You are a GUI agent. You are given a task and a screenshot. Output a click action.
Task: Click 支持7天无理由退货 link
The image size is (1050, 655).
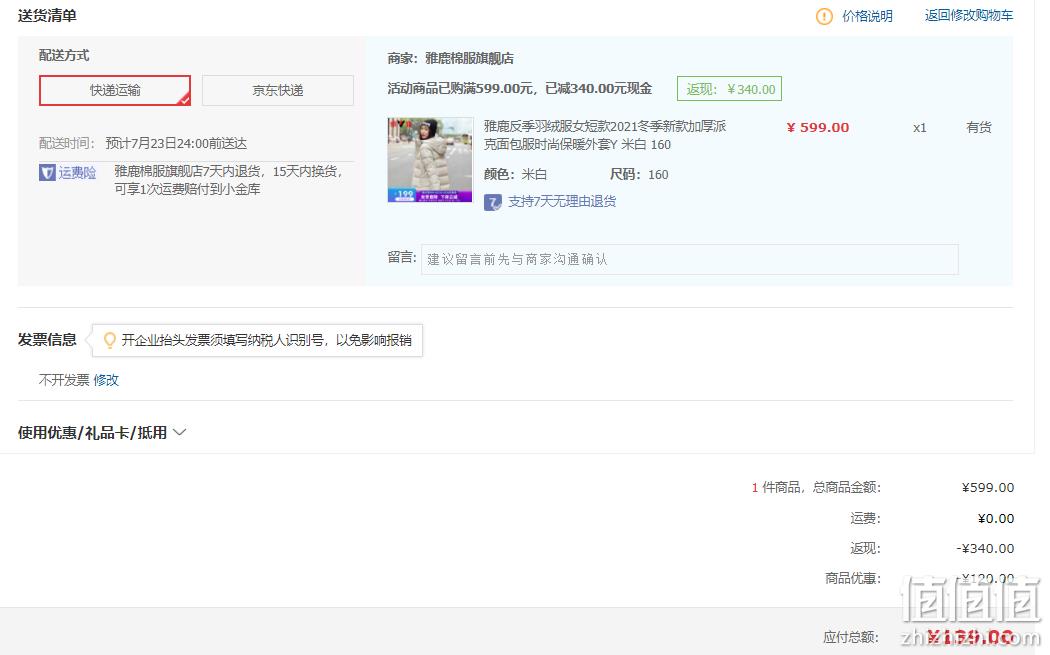click(x=562, y=202)
